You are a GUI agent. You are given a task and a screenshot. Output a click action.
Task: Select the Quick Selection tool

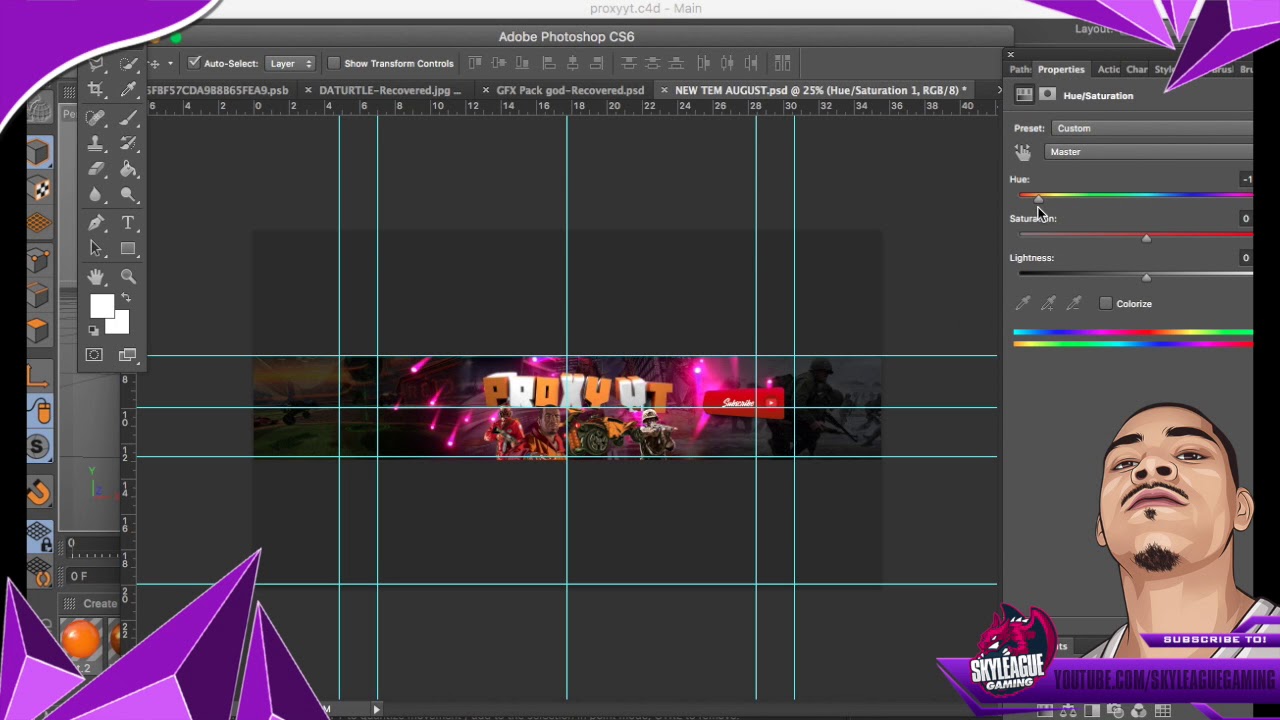click(x=128, y=65)
